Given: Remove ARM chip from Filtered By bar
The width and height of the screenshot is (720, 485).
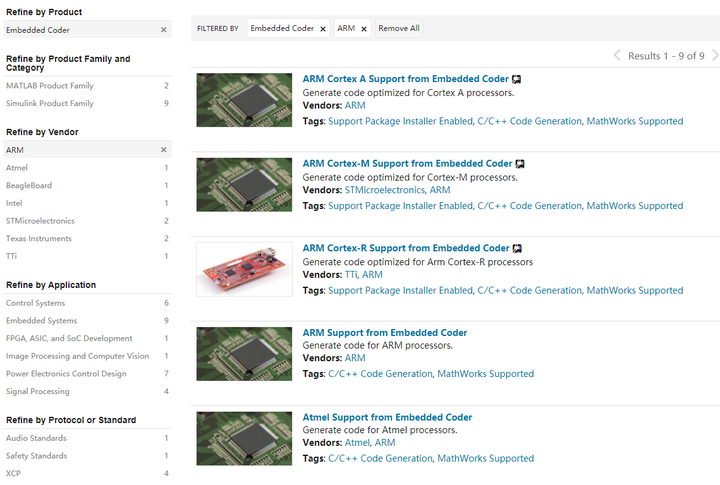Looking at the screenshot, I should coord(364,29).
